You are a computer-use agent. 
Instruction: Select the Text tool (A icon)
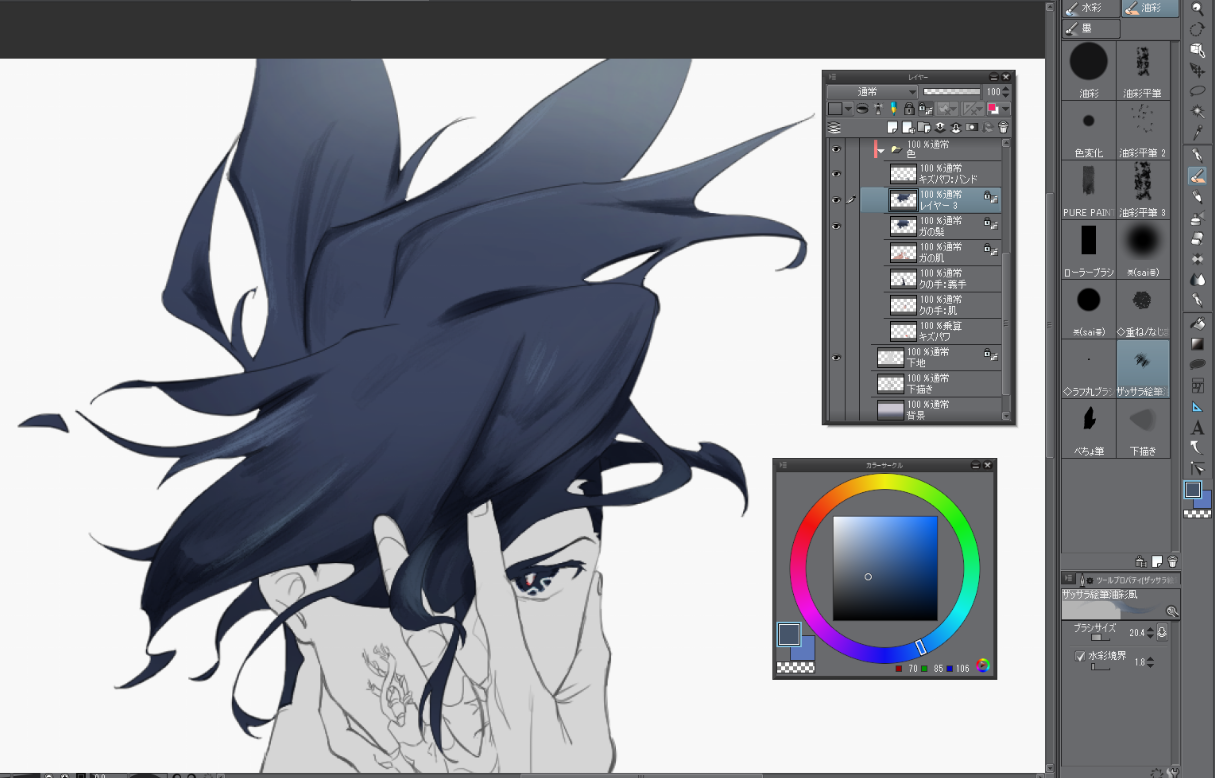point(1197,427)
